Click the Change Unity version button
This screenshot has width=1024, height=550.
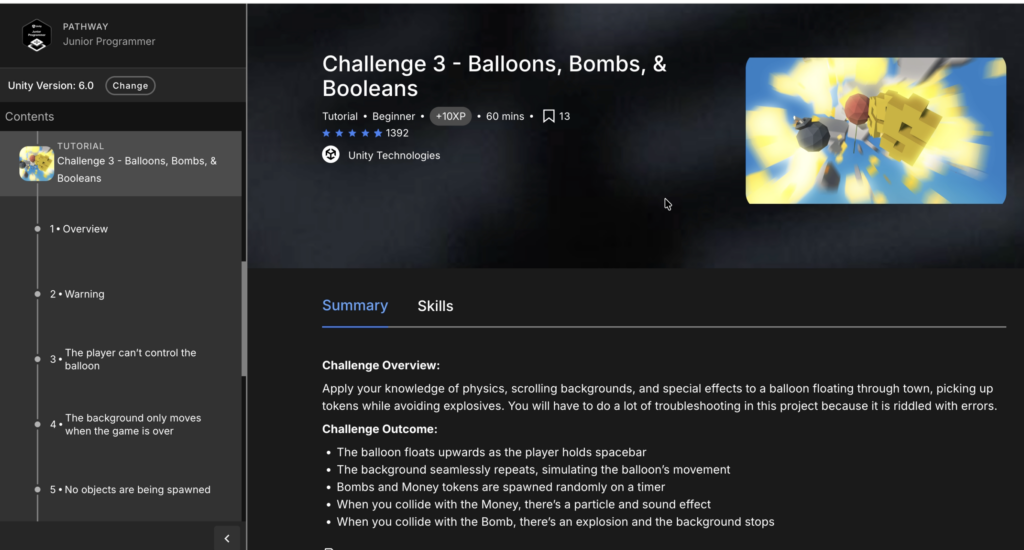[x=130, y=86]
